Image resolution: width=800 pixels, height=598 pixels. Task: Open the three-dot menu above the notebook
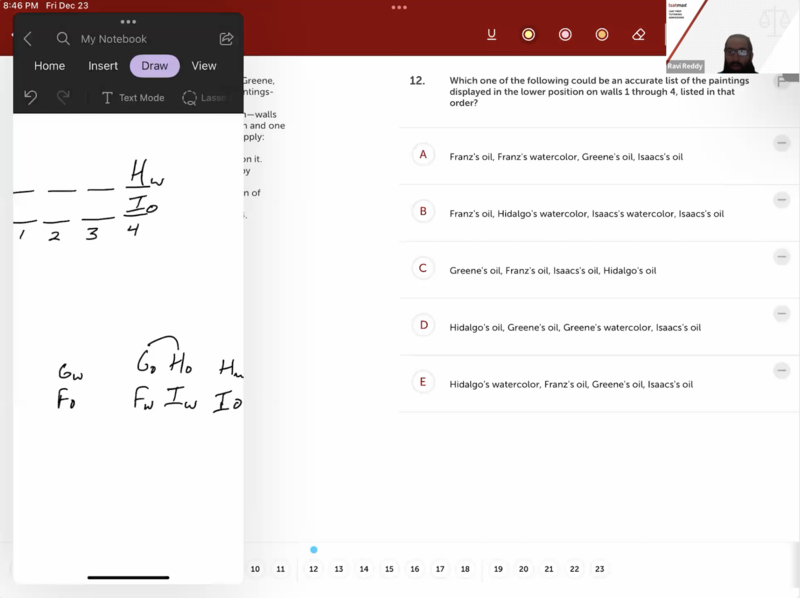pyautogui.click(x=128, y=21)
